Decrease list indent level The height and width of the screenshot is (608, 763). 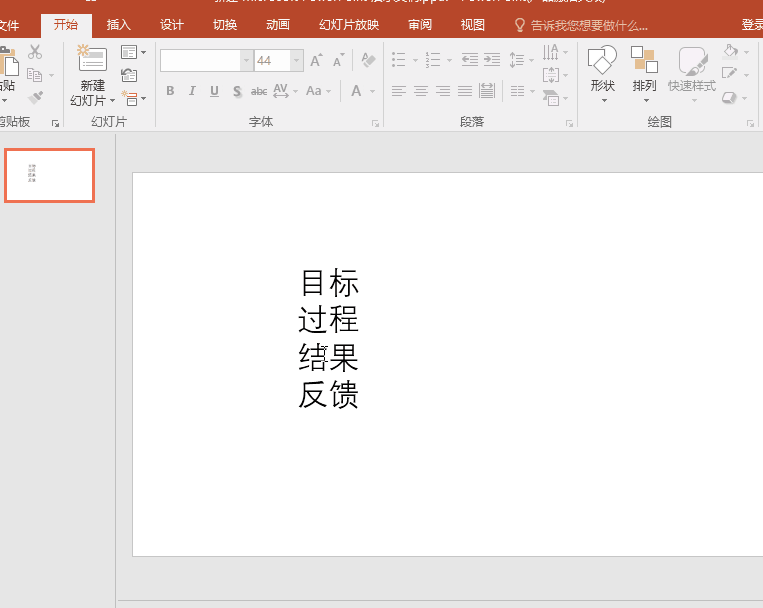point(470,60)
